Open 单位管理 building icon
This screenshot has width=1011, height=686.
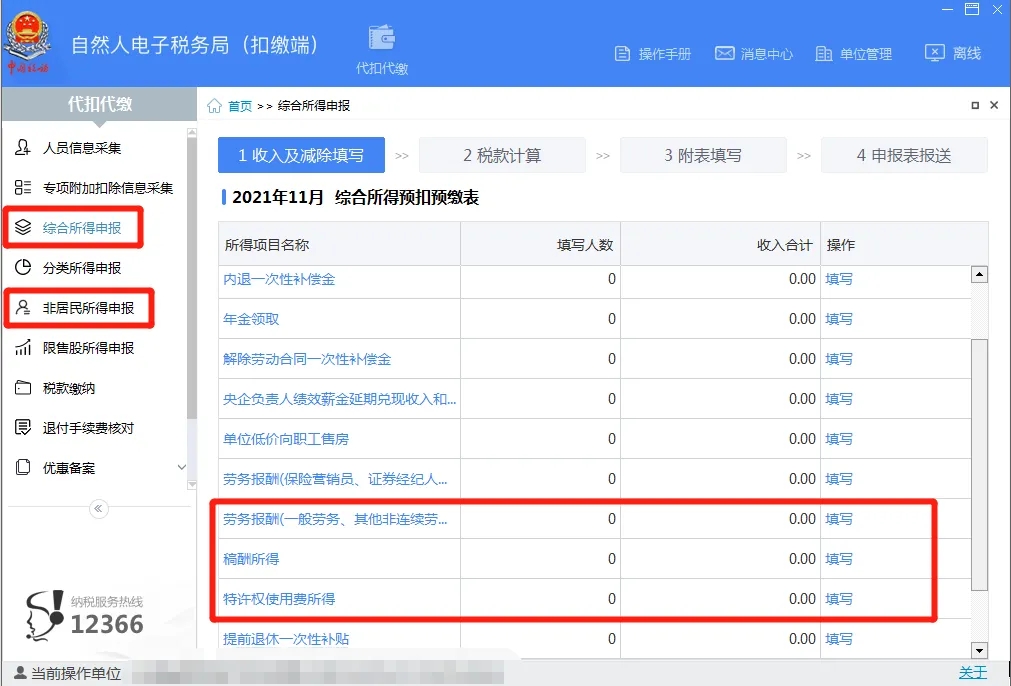click(x=823, y=54)
